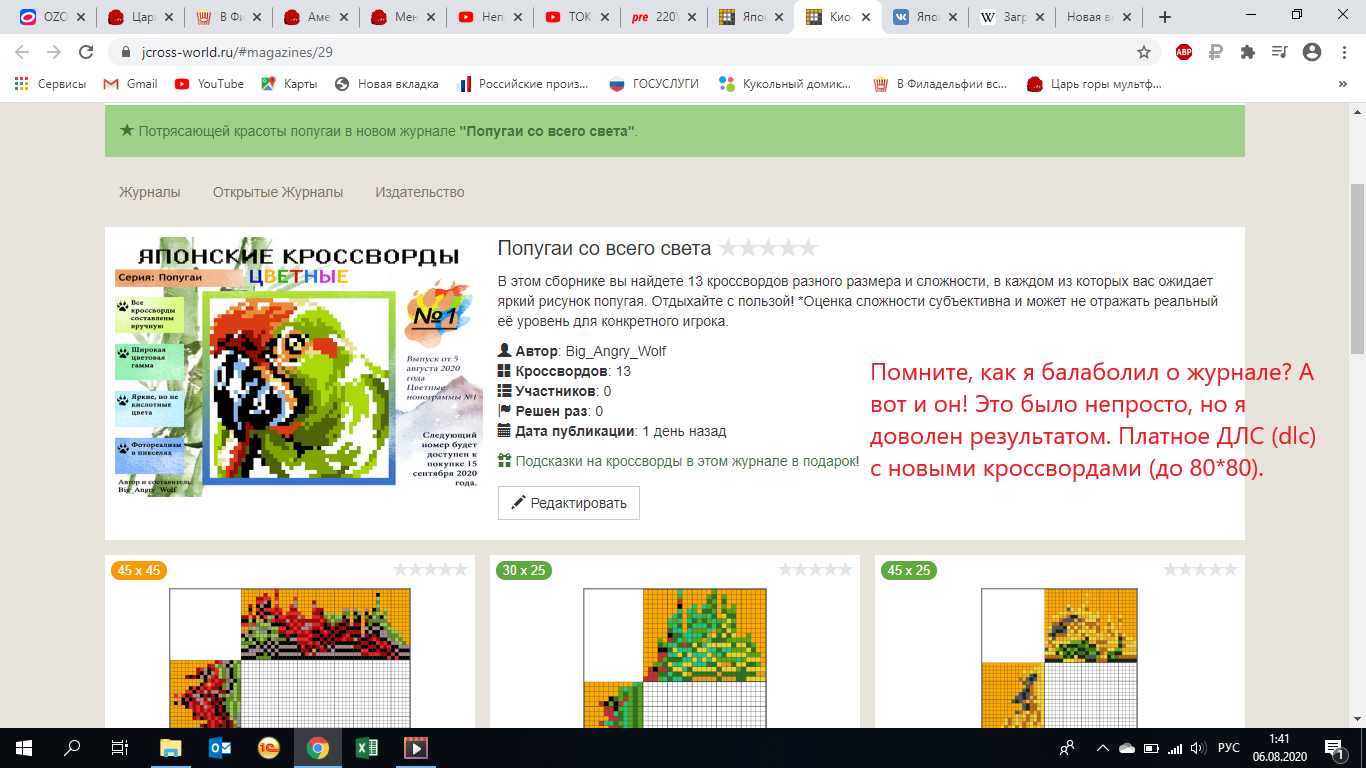Image resolution: width=1366 pixels, height=768 pixels.
Task: Open the Chrome three-dot menu
Action: pos(1343,52)
